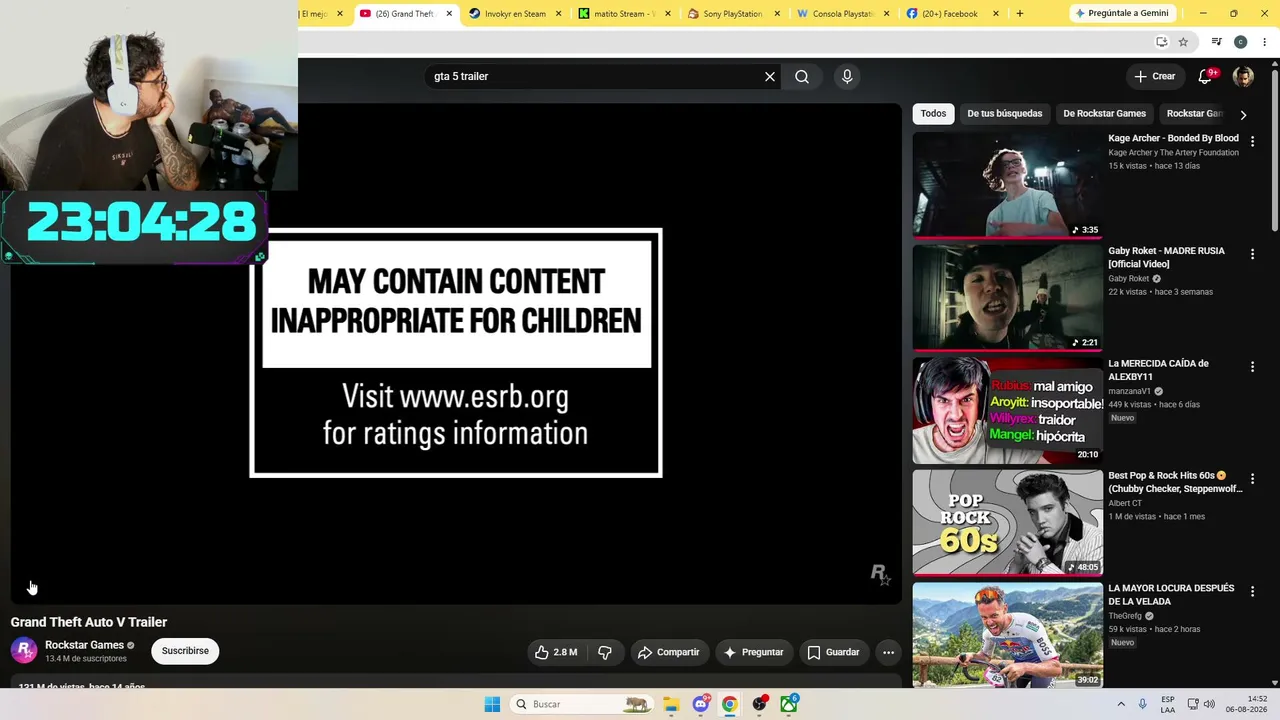The image size is (1280, 720).
Task: Close the Grand Theft Auto YouTube tab
Action: pos(449,14)
